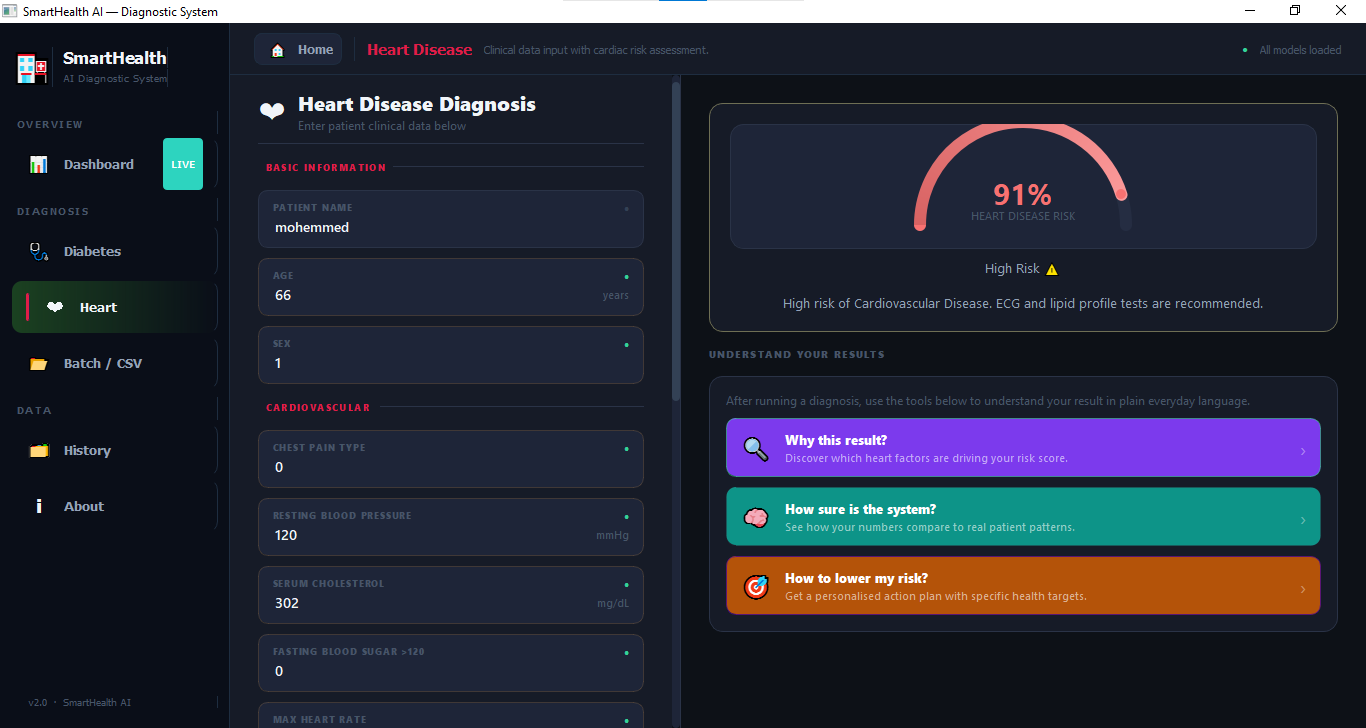Expand the How to lower my risk chevron
The image size is (1366, 728).
click(1302, 589)
